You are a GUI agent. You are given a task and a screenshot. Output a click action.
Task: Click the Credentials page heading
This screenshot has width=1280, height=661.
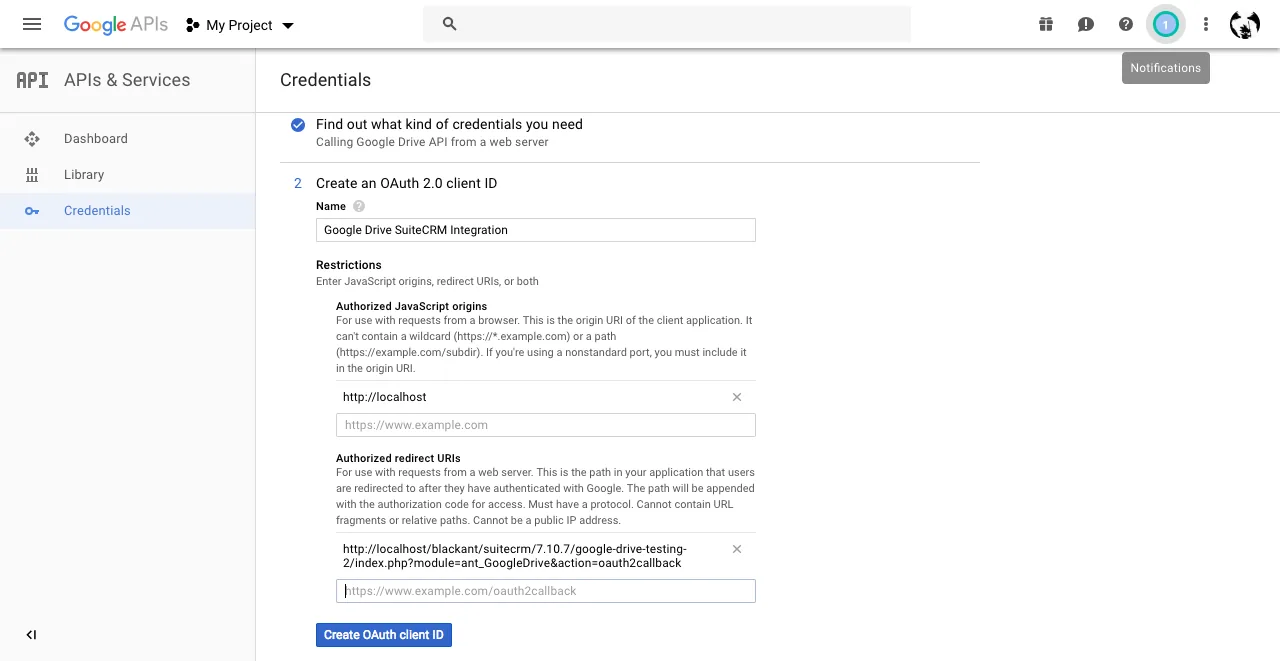click(325, 80)
